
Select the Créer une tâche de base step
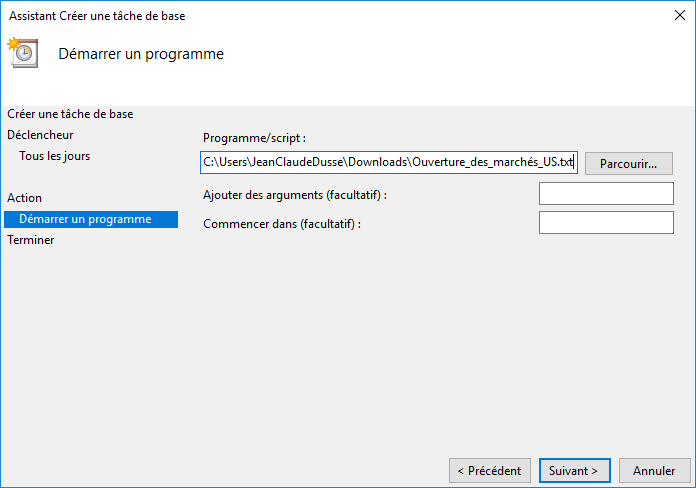[70, 114]
